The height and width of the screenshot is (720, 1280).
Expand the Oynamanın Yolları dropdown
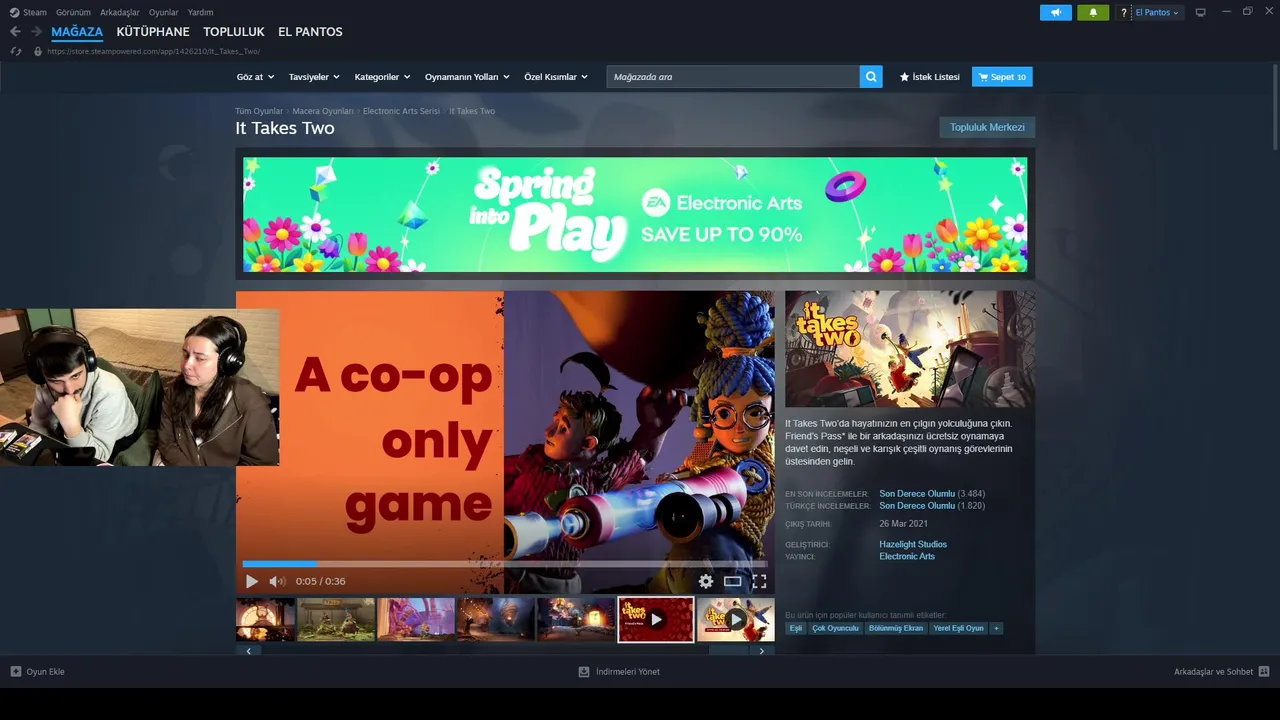(467, 77)
